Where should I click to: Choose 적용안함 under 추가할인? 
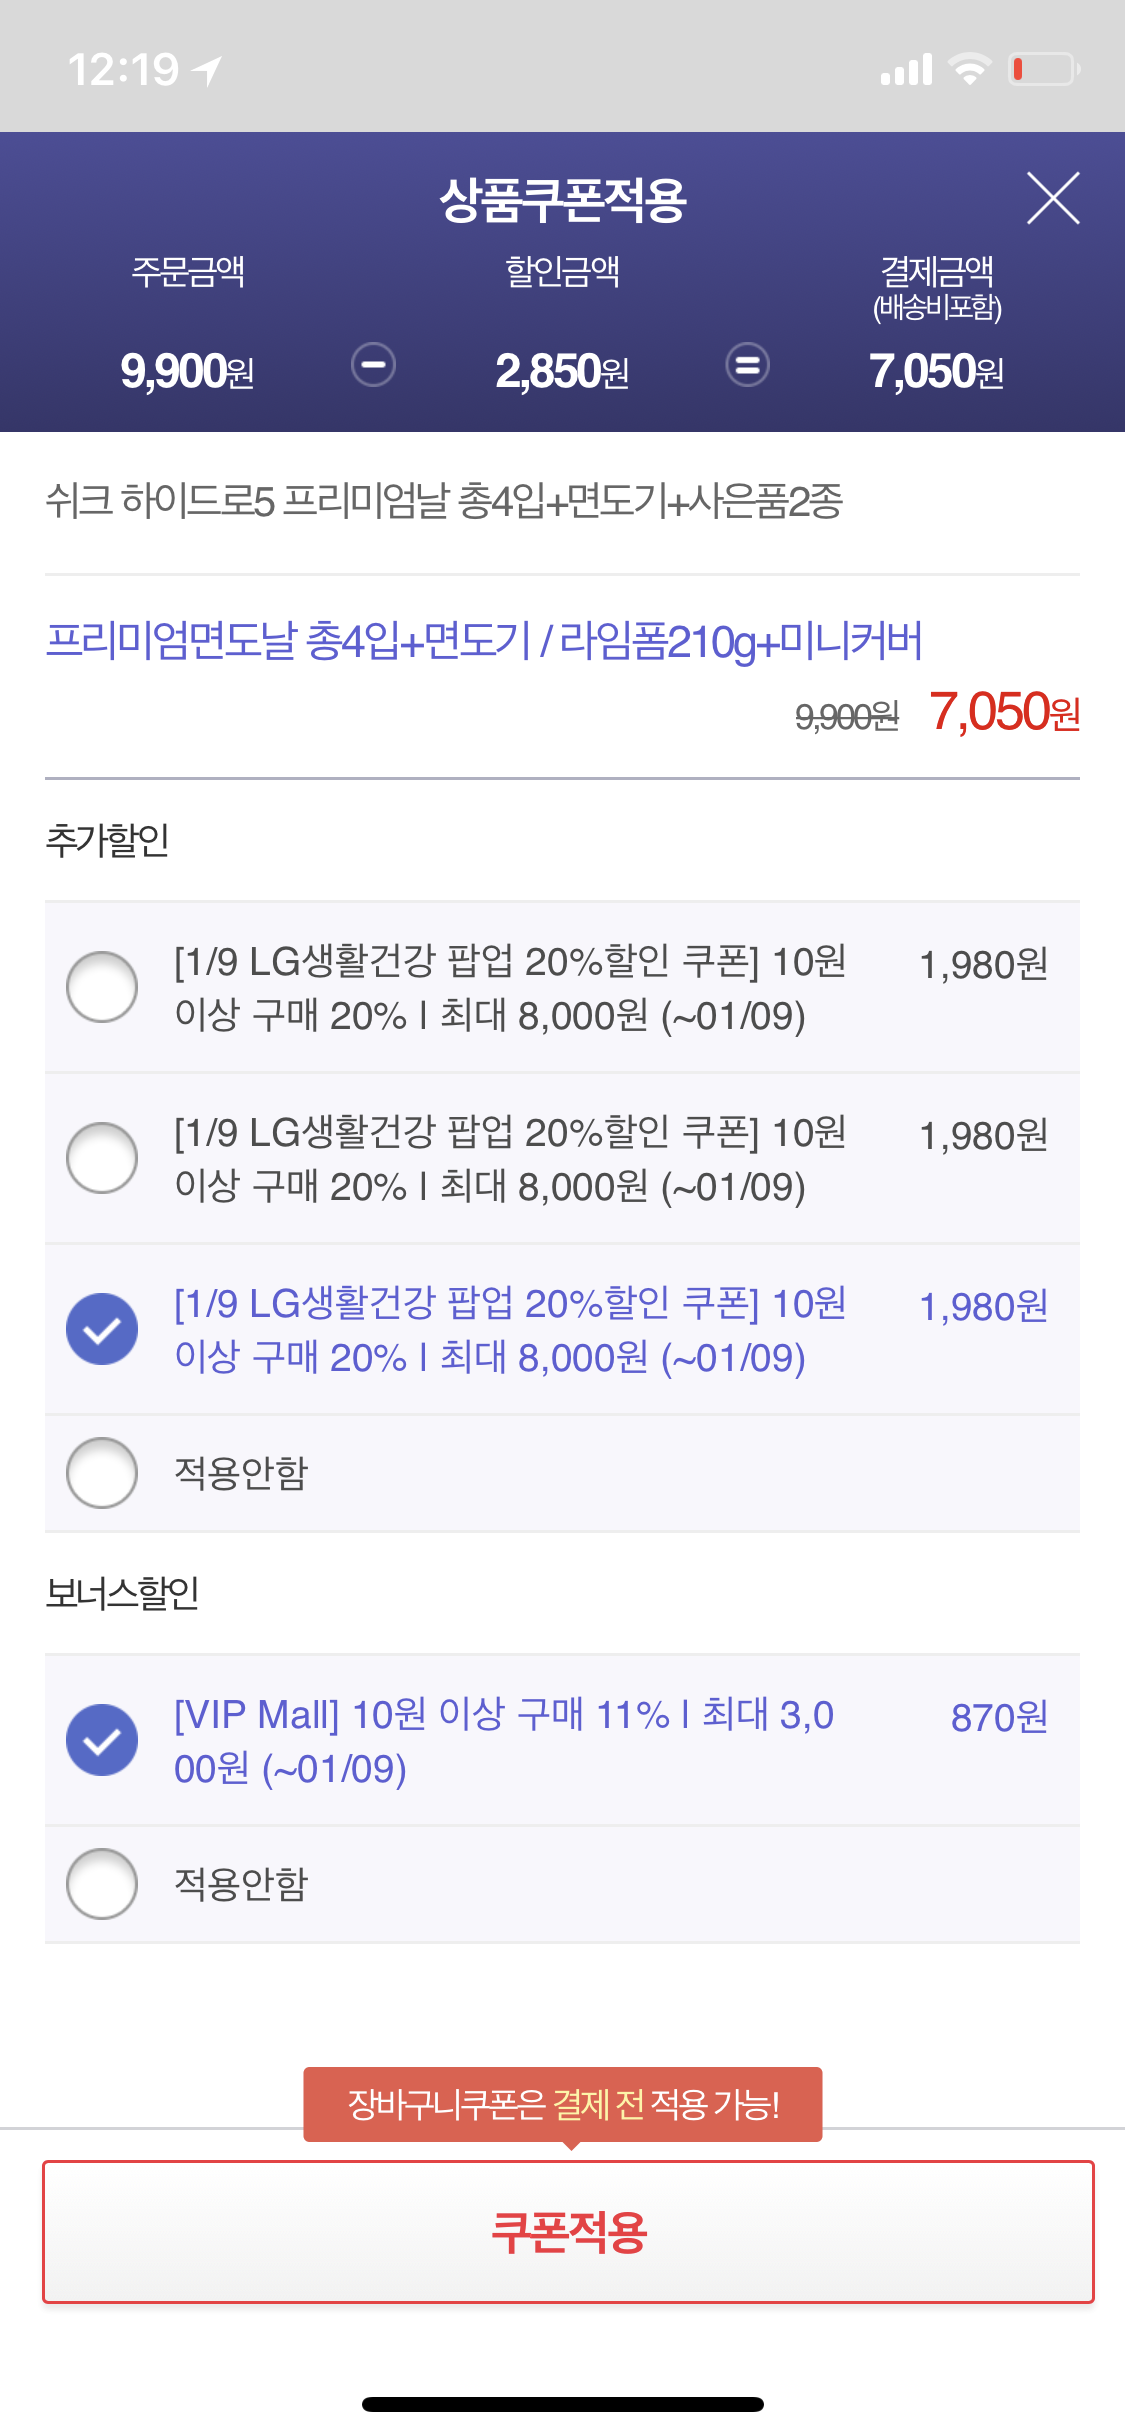click(102, 1473)
